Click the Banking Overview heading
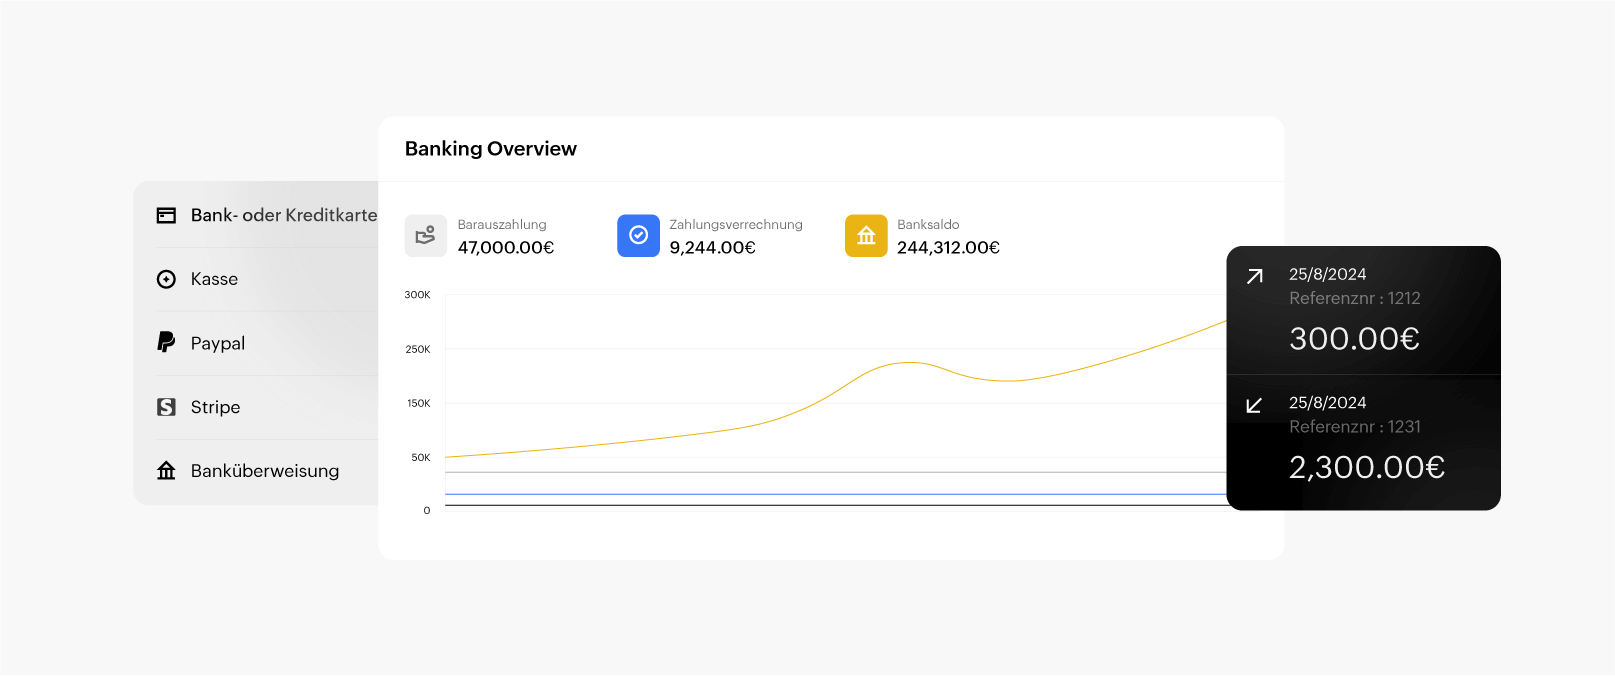The height and width of the screenshot is (676, 1615). (x=490, y=149)
